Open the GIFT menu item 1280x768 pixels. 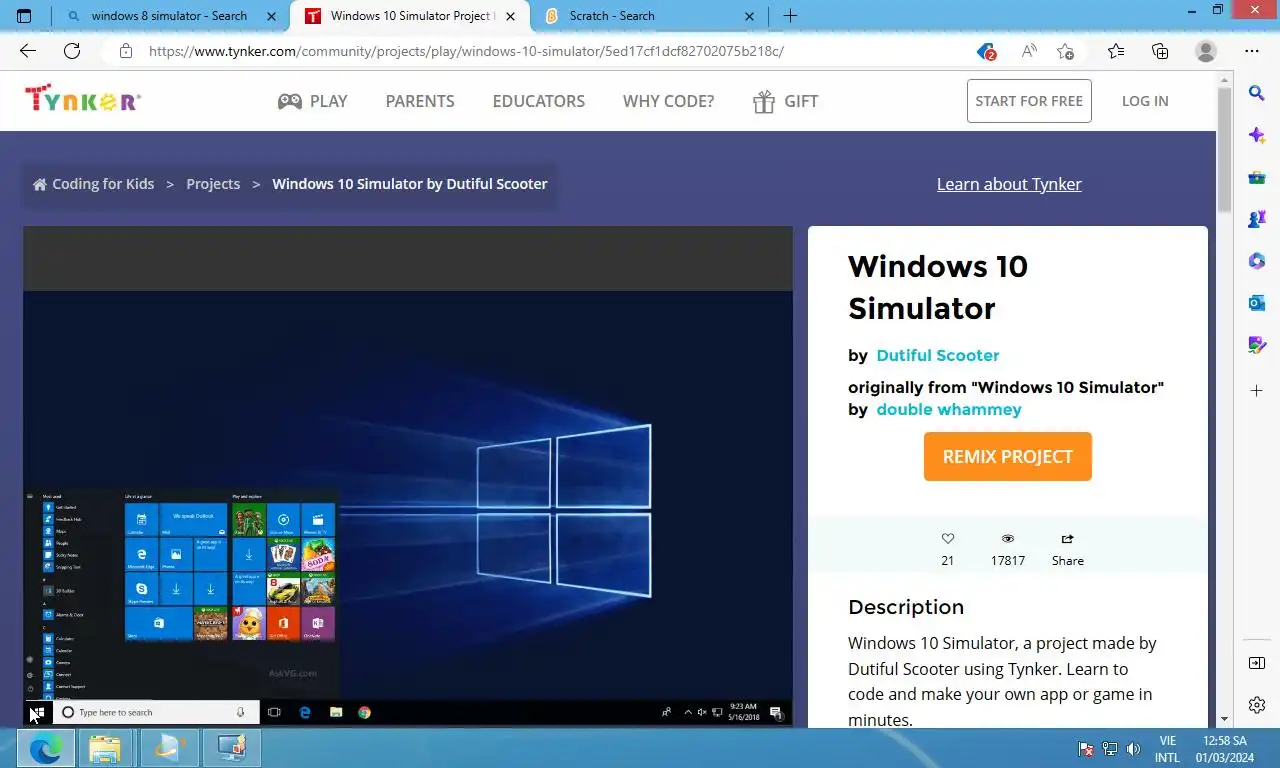pos(785,101)
